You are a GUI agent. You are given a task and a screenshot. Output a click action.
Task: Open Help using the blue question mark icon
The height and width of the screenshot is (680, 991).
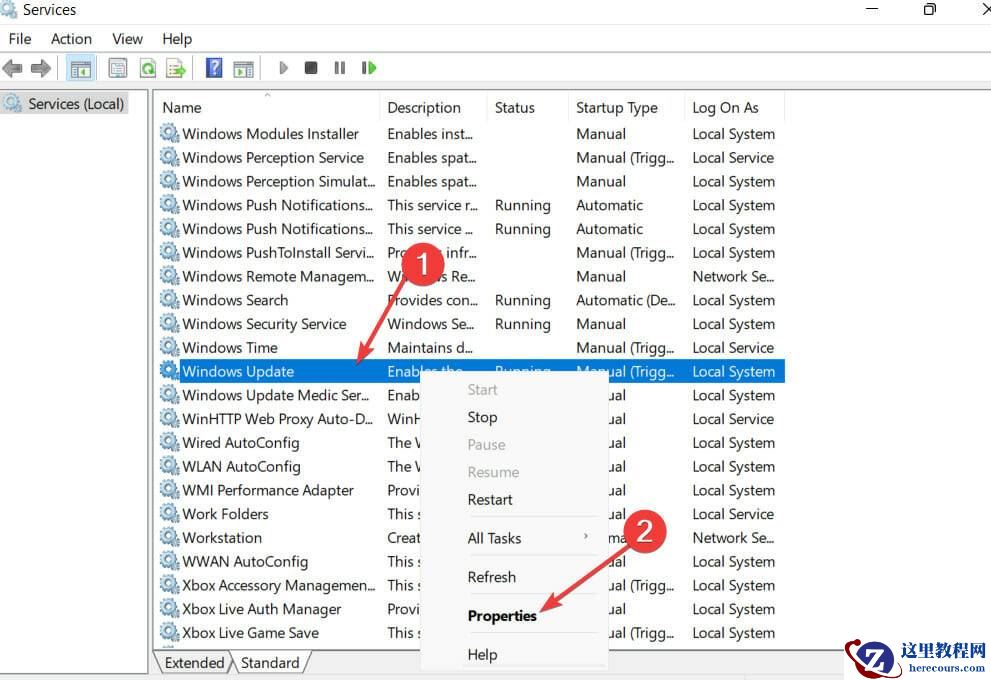(x=213, y=67)
